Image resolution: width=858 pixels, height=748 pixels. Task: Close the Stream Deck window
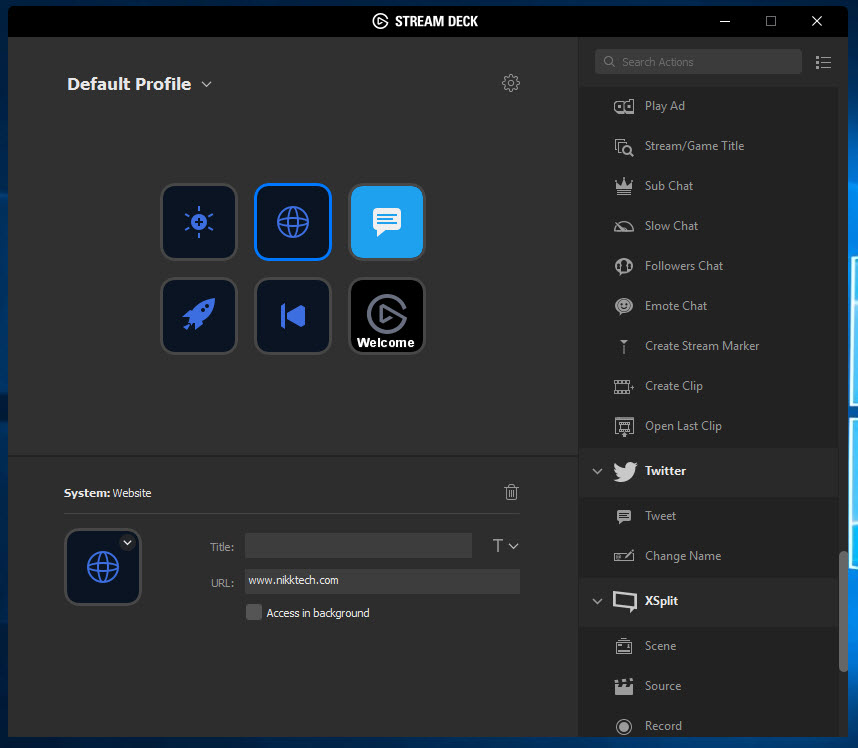coord(817,21)
